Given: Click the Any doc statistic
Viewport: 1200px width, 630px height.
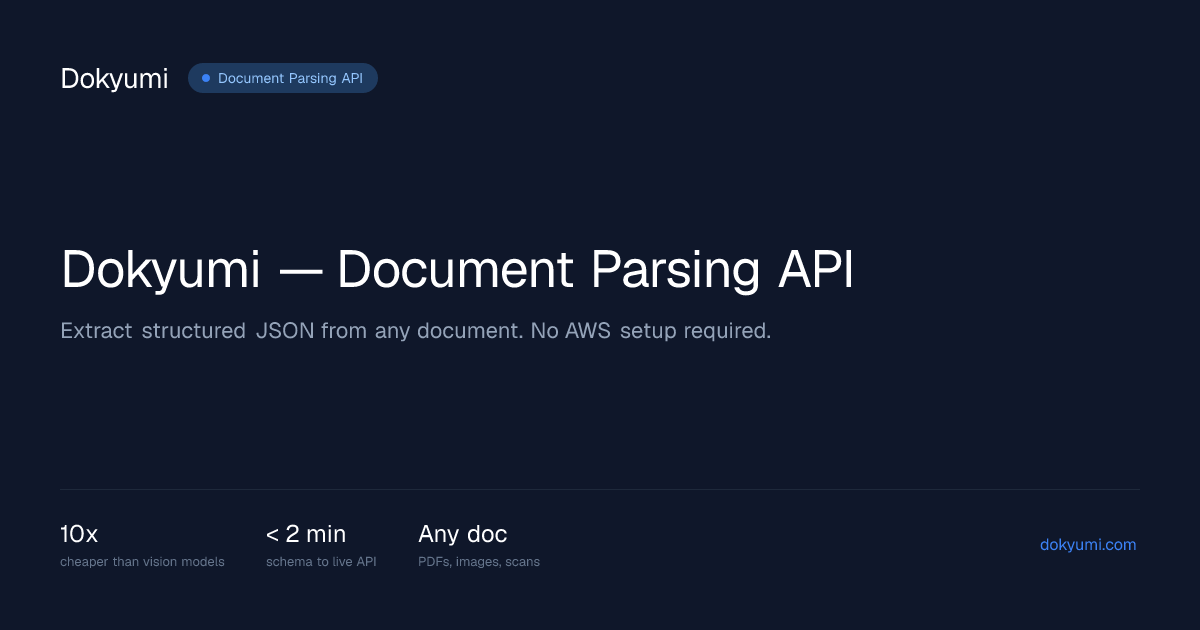Looking at the screenshot, I should [462, 534].
